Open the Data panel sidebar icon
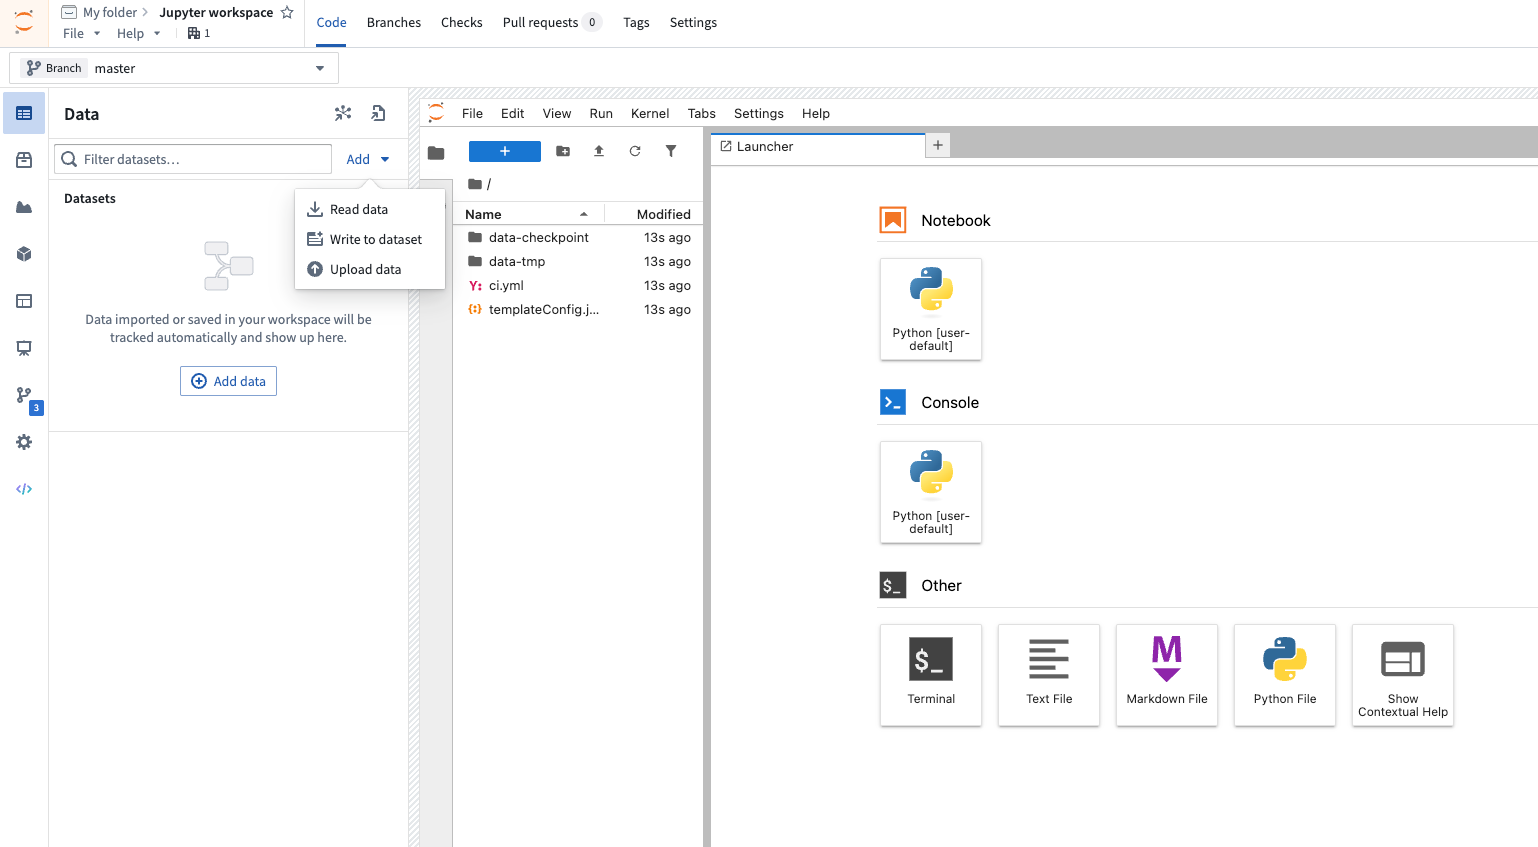The height and width of the screenshot is (847, 1538). [24, 113]
